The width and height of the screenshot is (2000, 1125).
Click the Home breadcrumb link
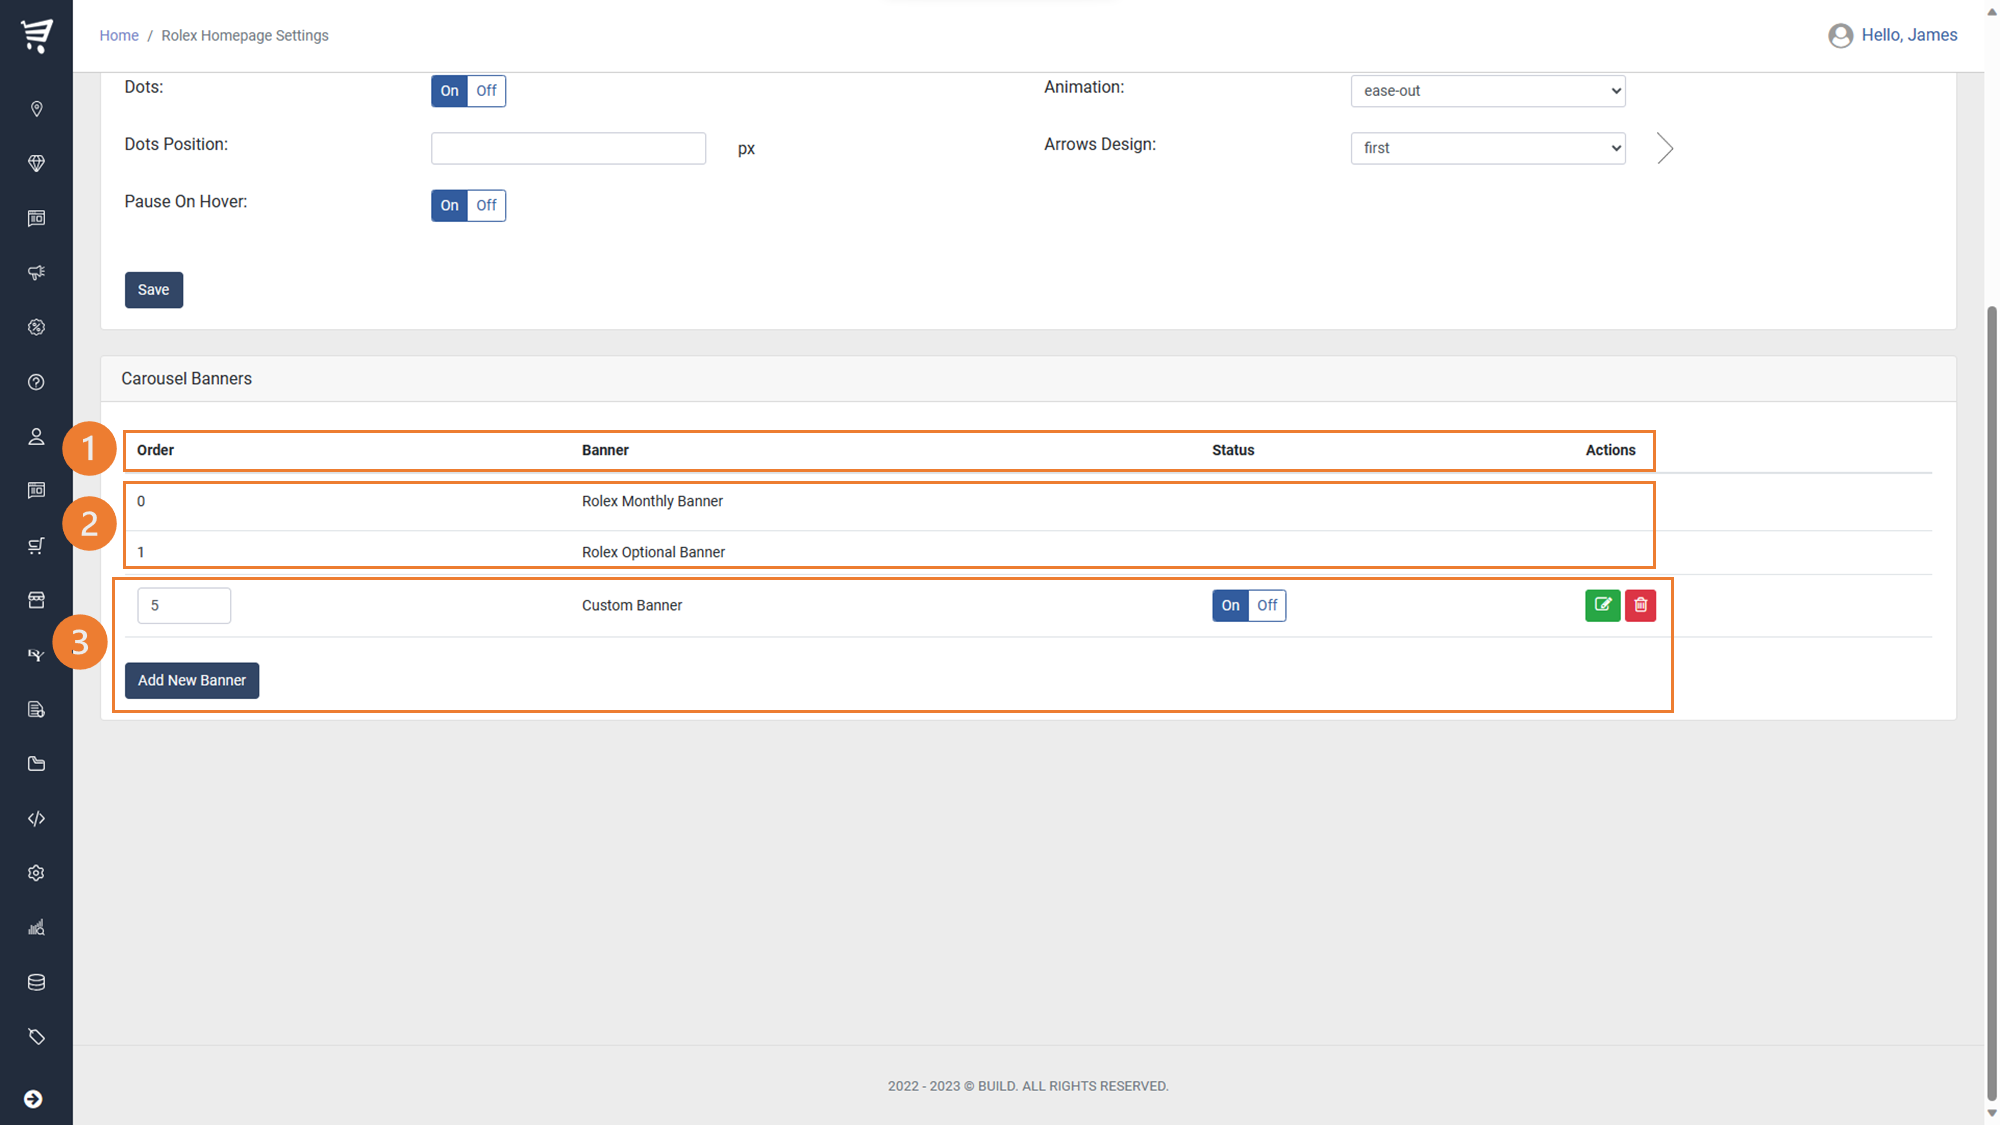tap(118, 35)
